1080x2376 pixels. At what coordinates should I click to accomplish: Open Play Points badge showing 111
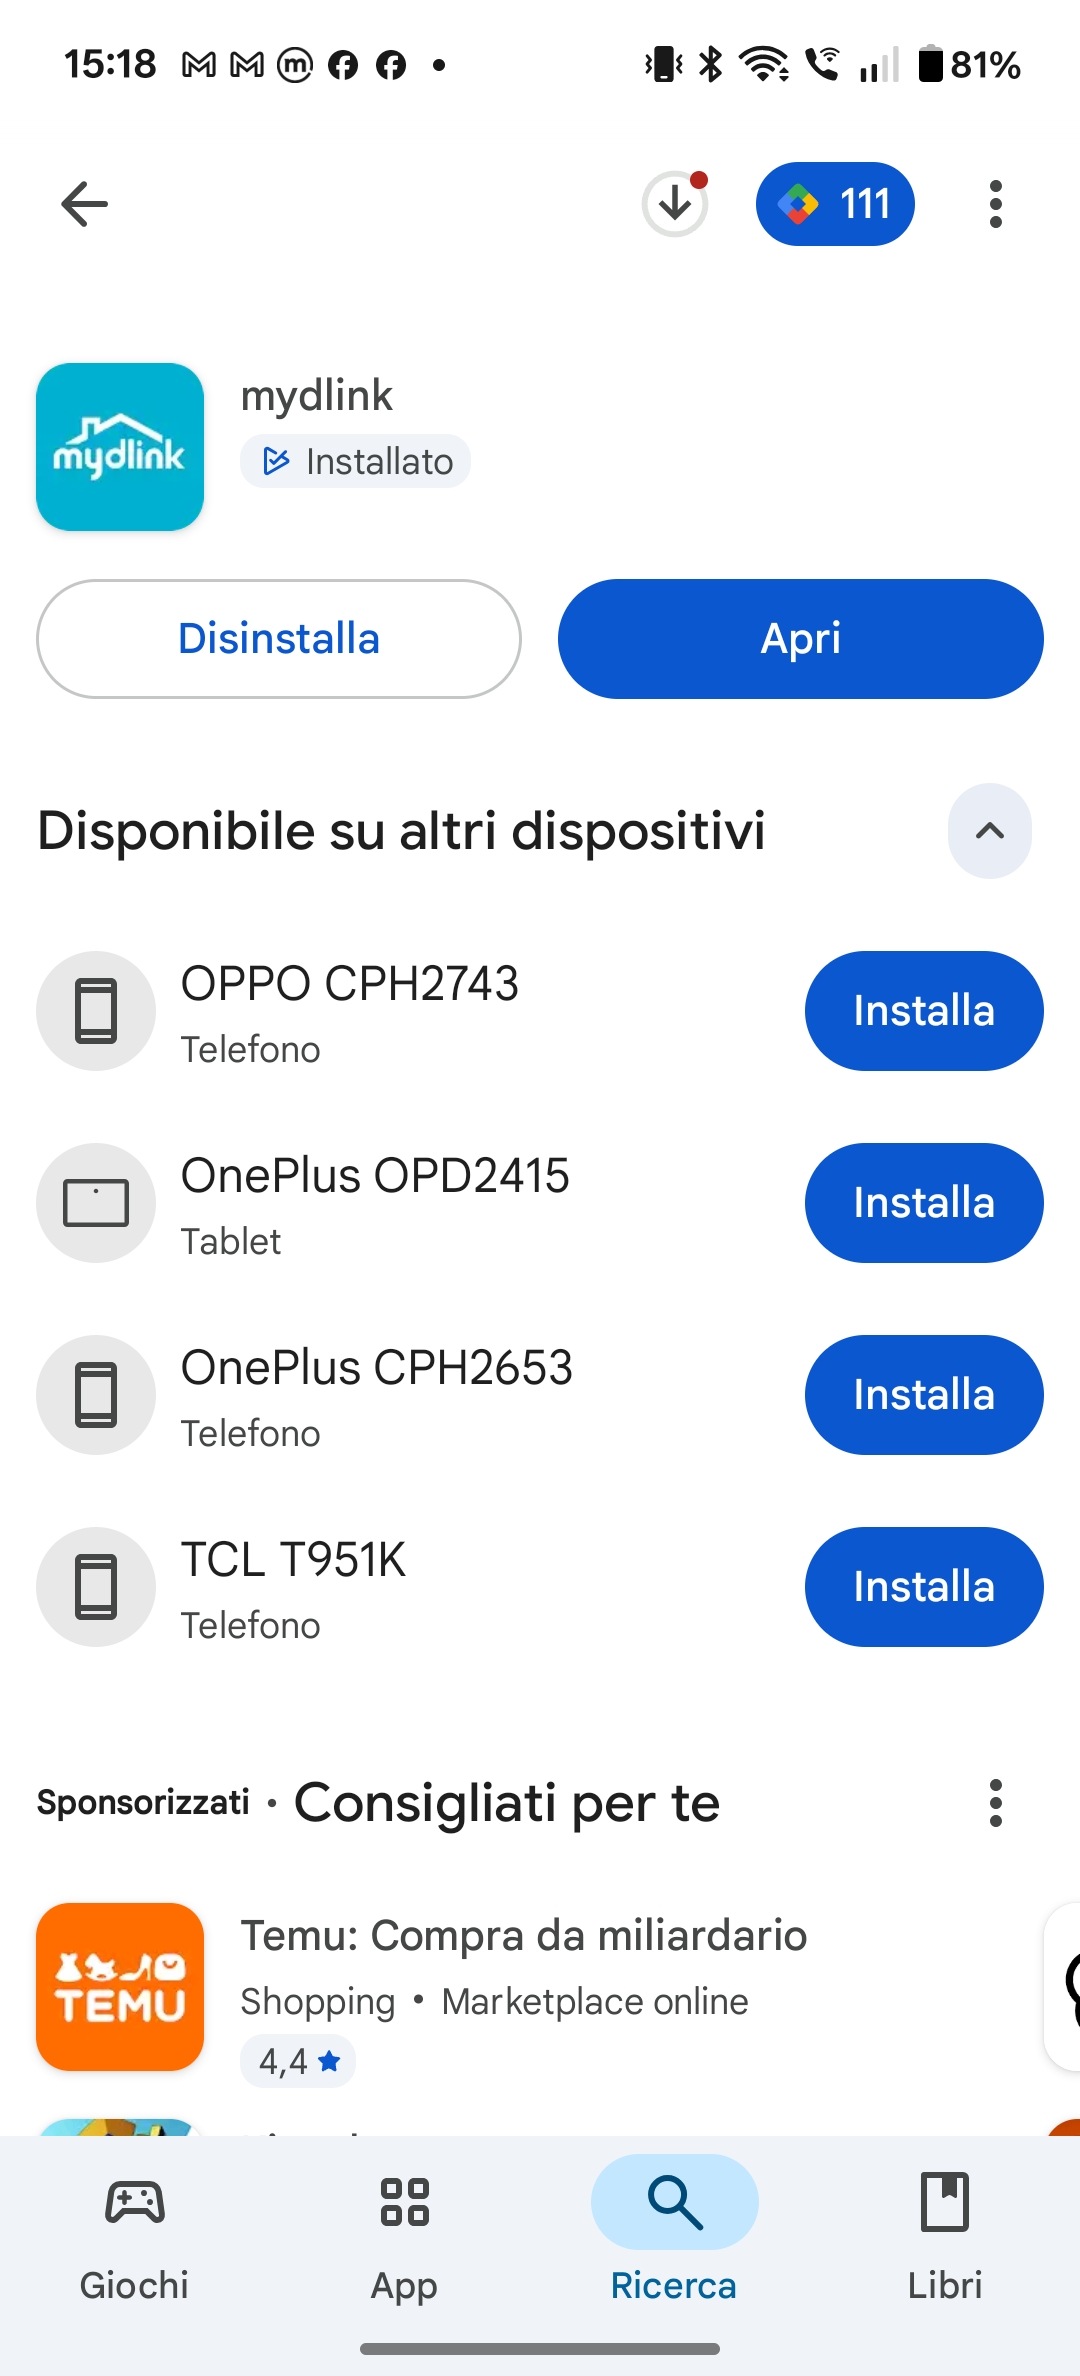pos(835,204)
